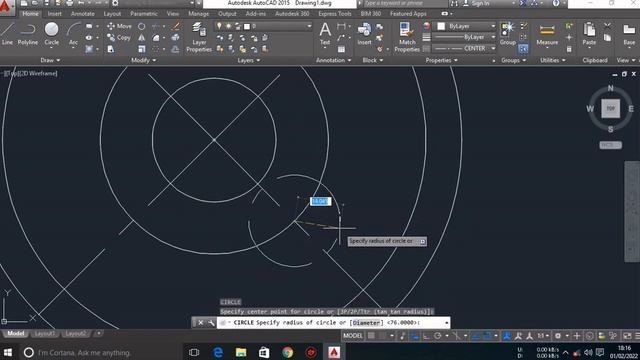Select the Circle tool in Draw panel
Image resolution: width=640 pixels, height=360 pixels.
pyautogui.click(x=51, y=33)
